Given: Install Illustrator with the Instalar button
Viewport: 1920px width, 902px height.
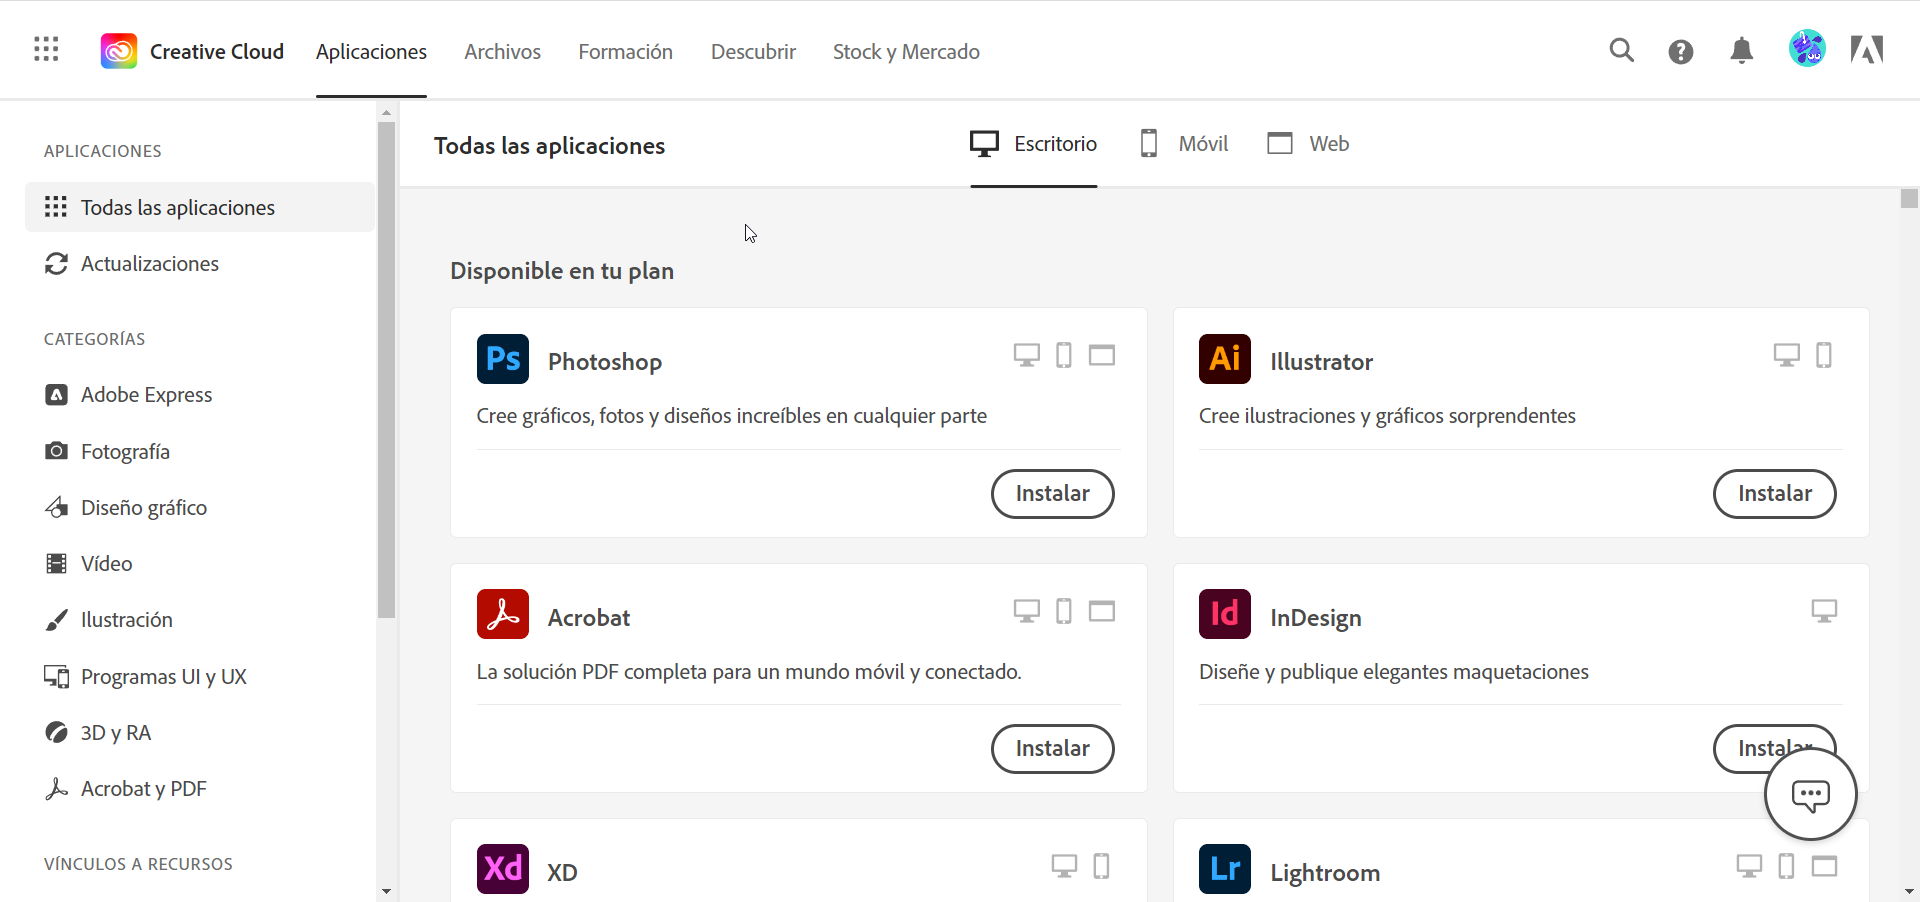Looking at the screenshot, I should tap(1774, 494).
